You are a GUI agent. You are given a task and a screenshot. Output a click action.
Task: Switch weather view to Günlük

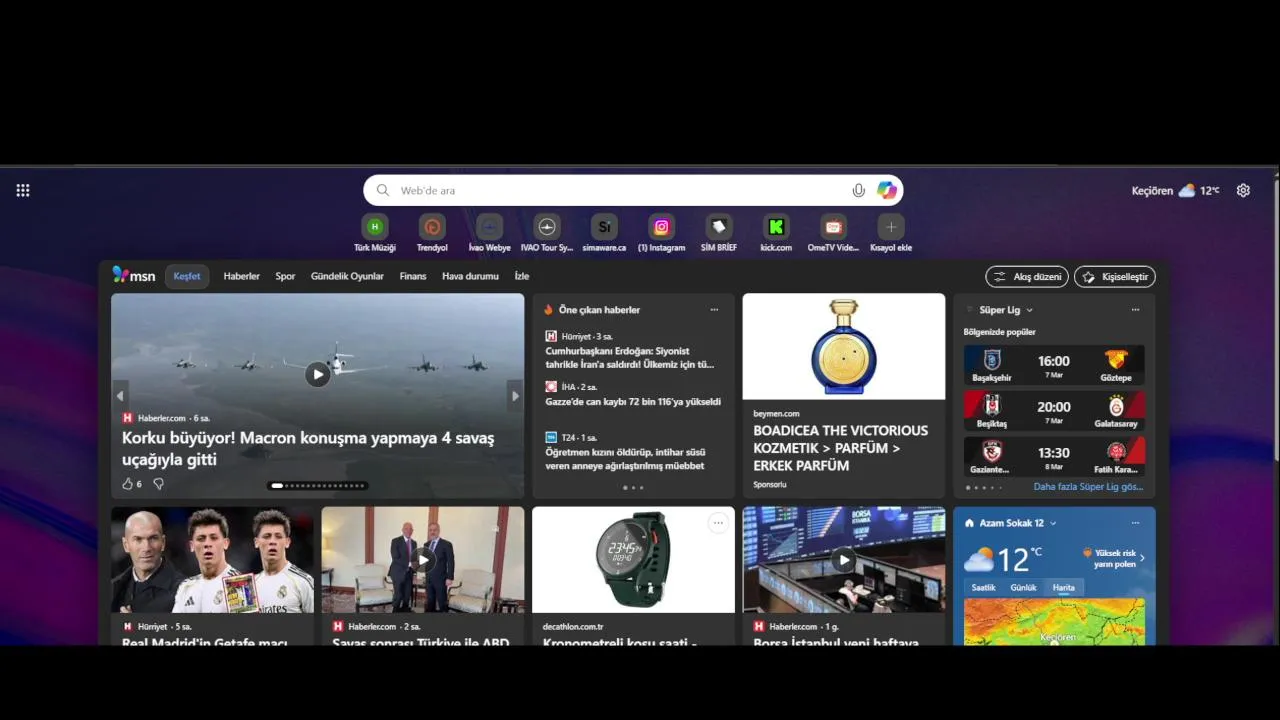pyautogui.click(x=1023, y=588)
